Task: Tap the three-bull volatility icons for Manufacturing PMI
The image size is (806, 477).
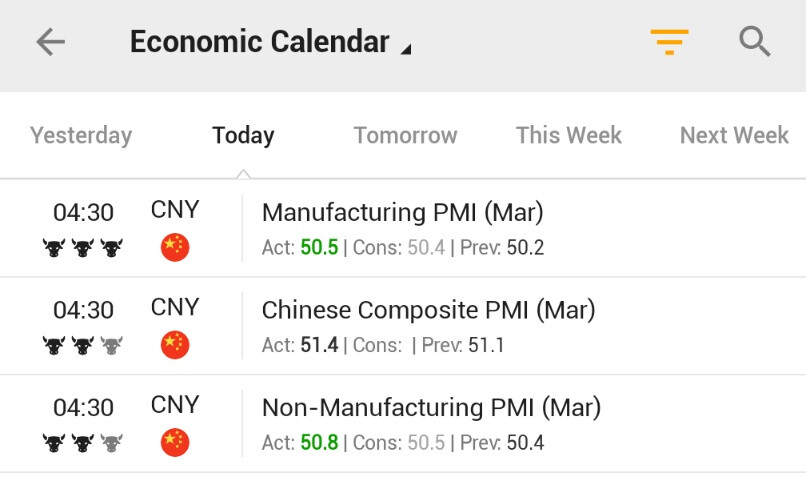Action: click(x=83, y=247)
